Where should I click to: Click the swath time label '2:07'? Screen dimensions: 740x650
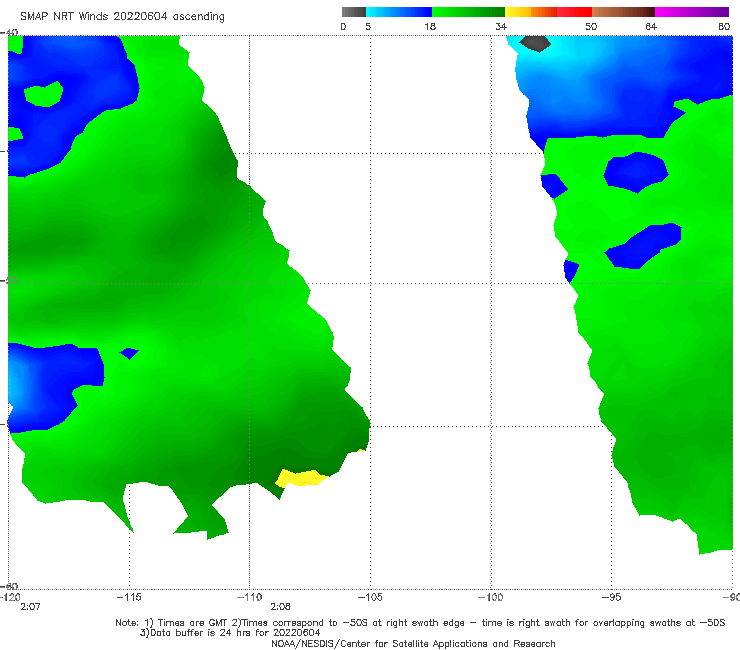tap(30, 607)
